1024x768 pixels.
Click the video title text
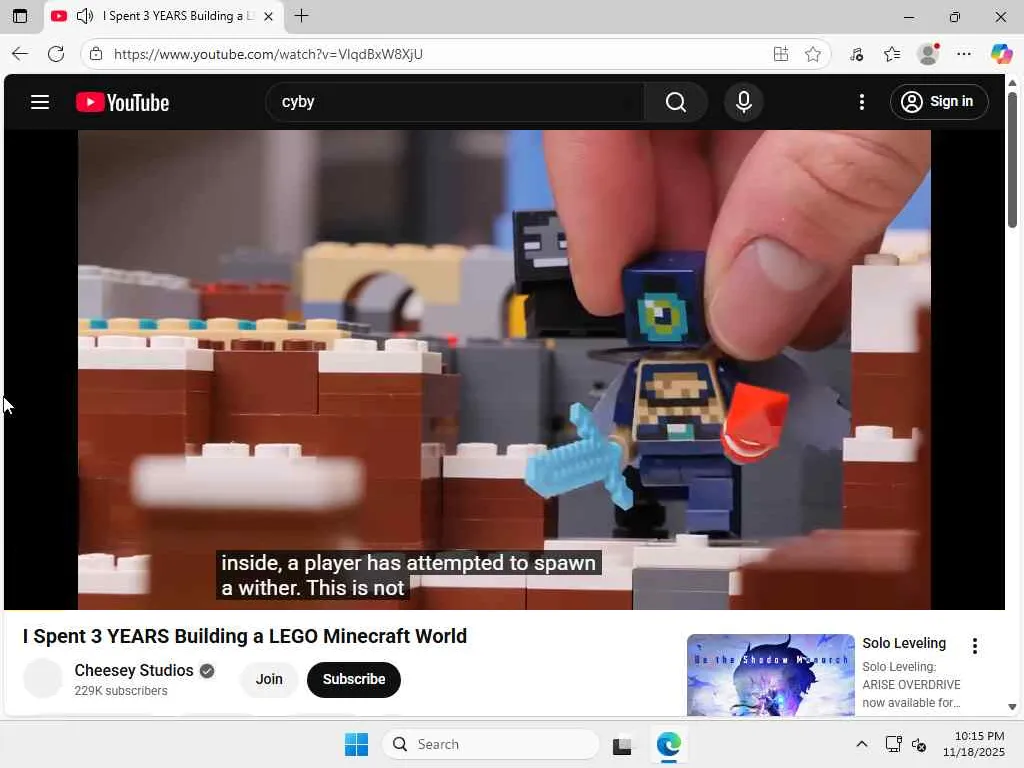245,636
